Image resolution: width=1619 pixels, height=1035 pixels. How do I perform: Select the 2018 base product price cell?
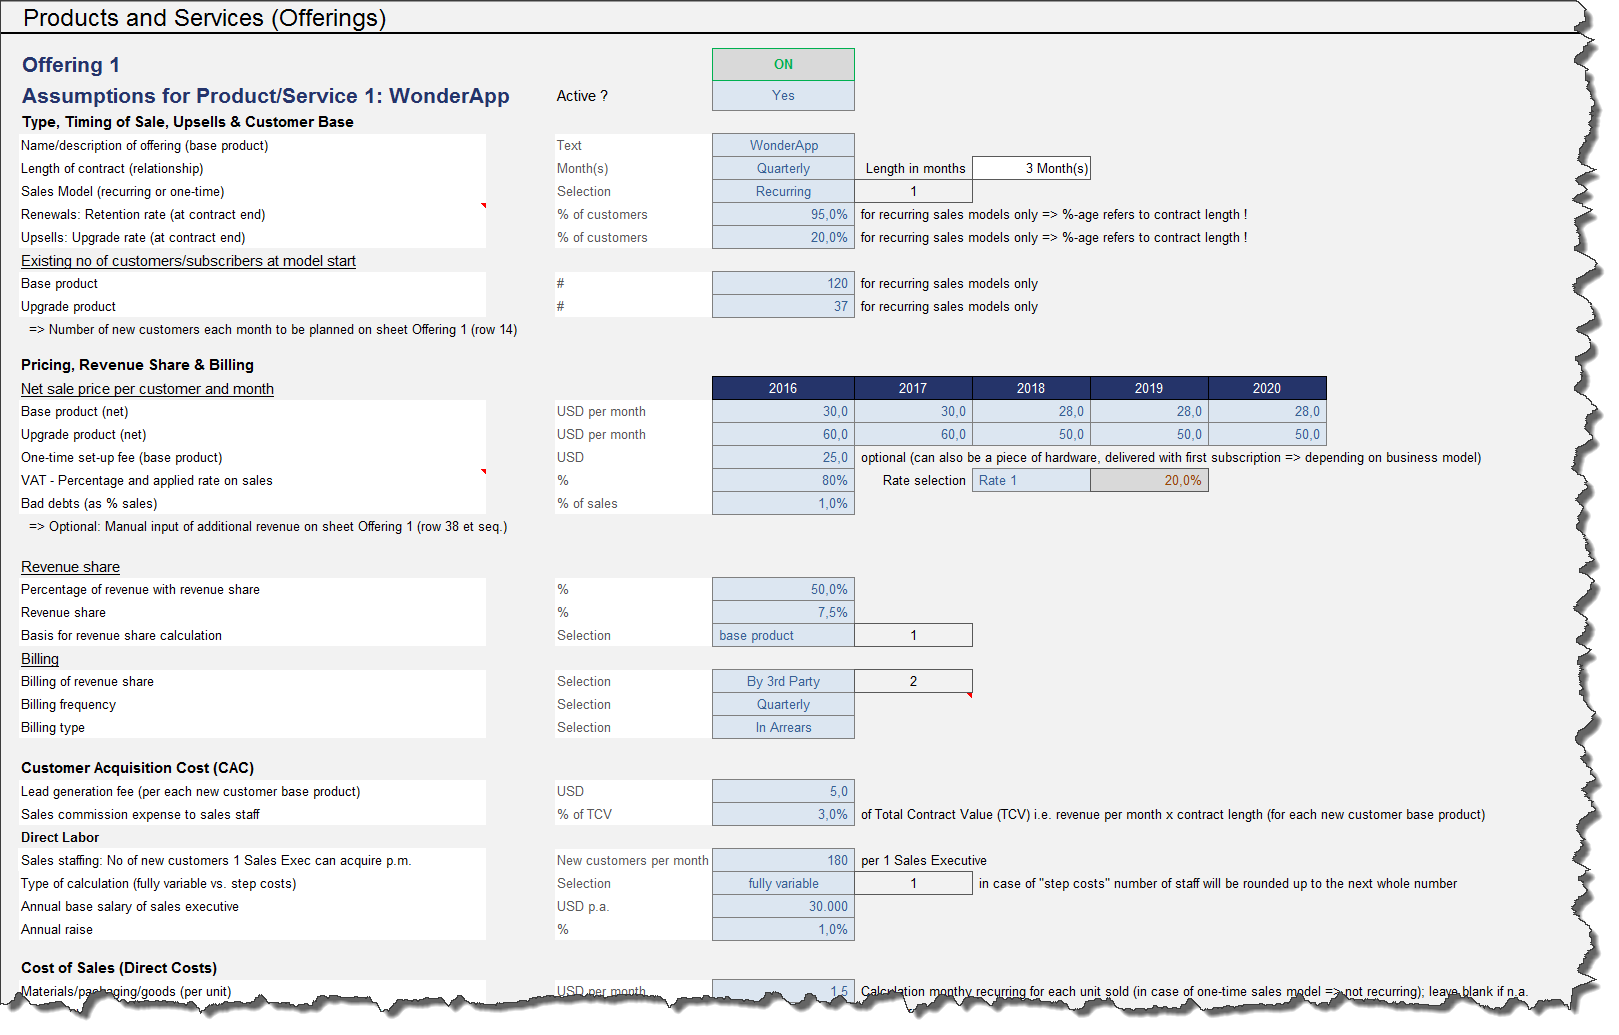click(1031, 411)
